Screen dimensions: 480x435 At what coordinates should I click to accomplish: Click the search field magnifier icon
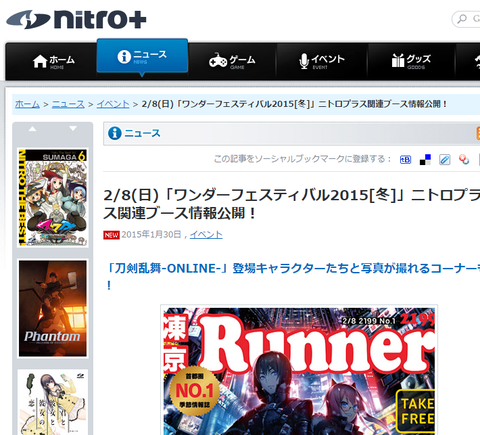(x=462, y=19)
